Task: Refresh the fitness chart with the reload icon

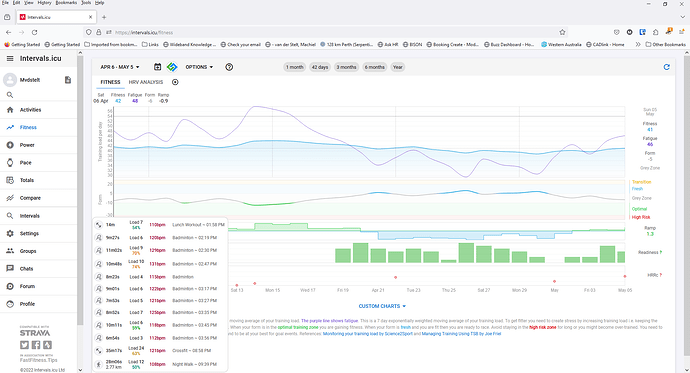Action: tap(666, 67)
